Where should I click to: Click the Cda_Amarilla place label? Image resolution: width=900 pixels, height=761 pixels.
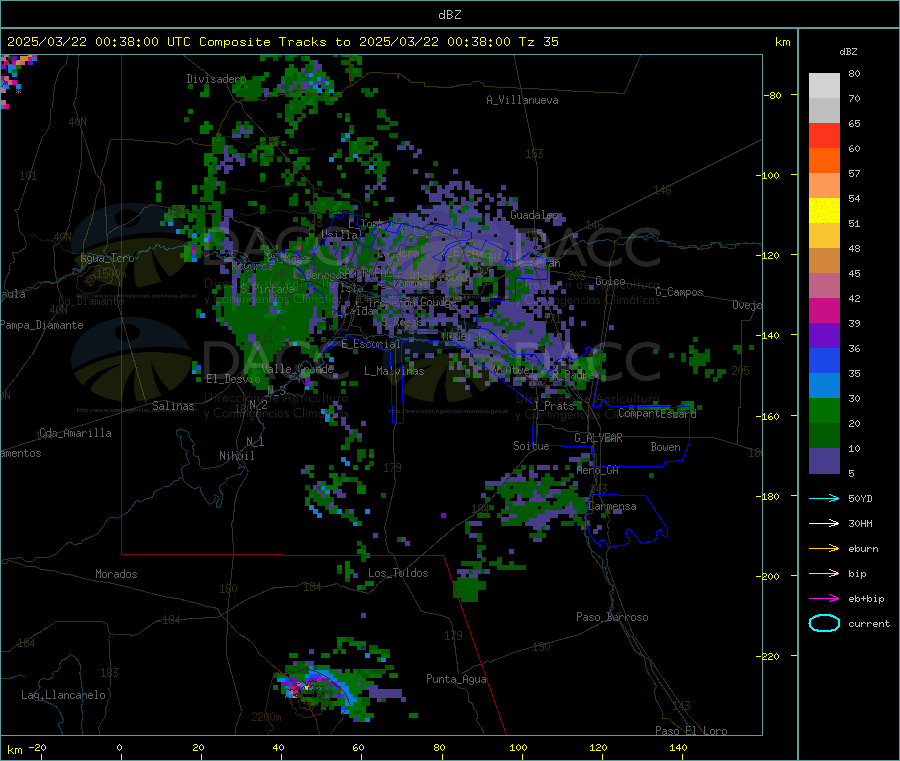click(x=75, y=433)
